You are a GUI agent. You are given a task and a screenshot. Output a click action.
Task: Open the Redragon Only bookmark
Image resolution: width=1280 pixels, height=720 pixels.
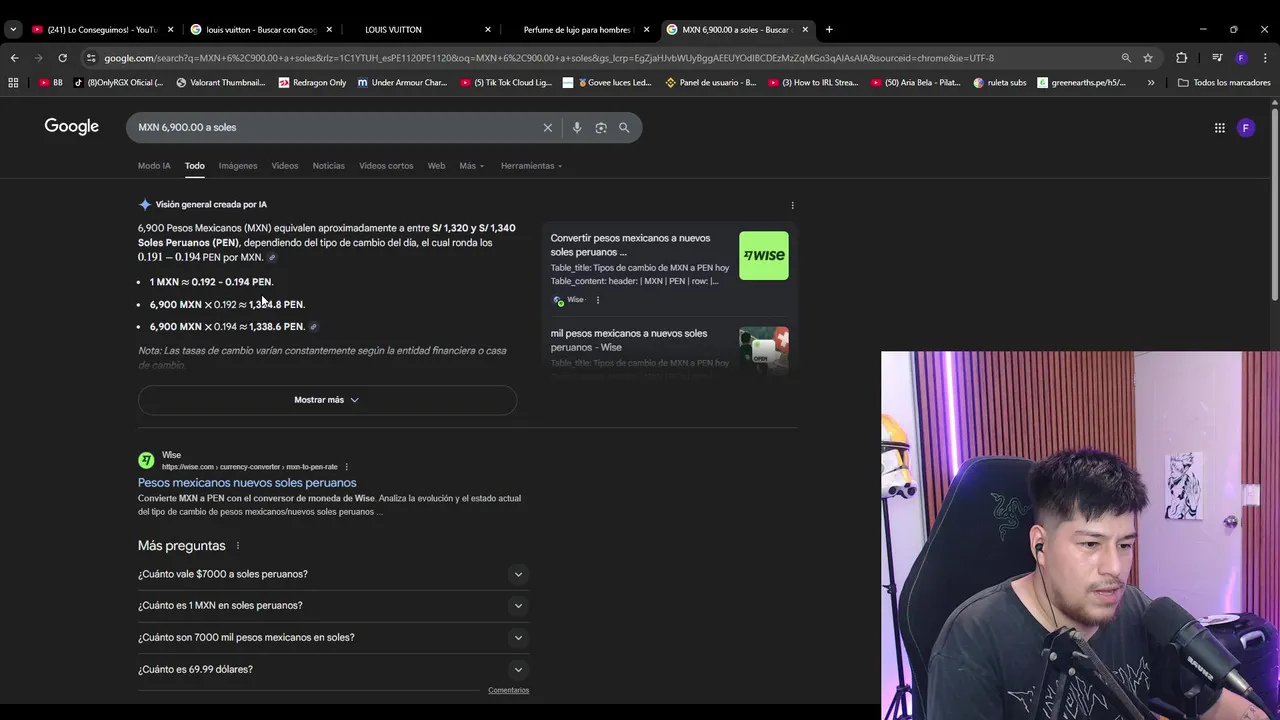tap(313, 83)
